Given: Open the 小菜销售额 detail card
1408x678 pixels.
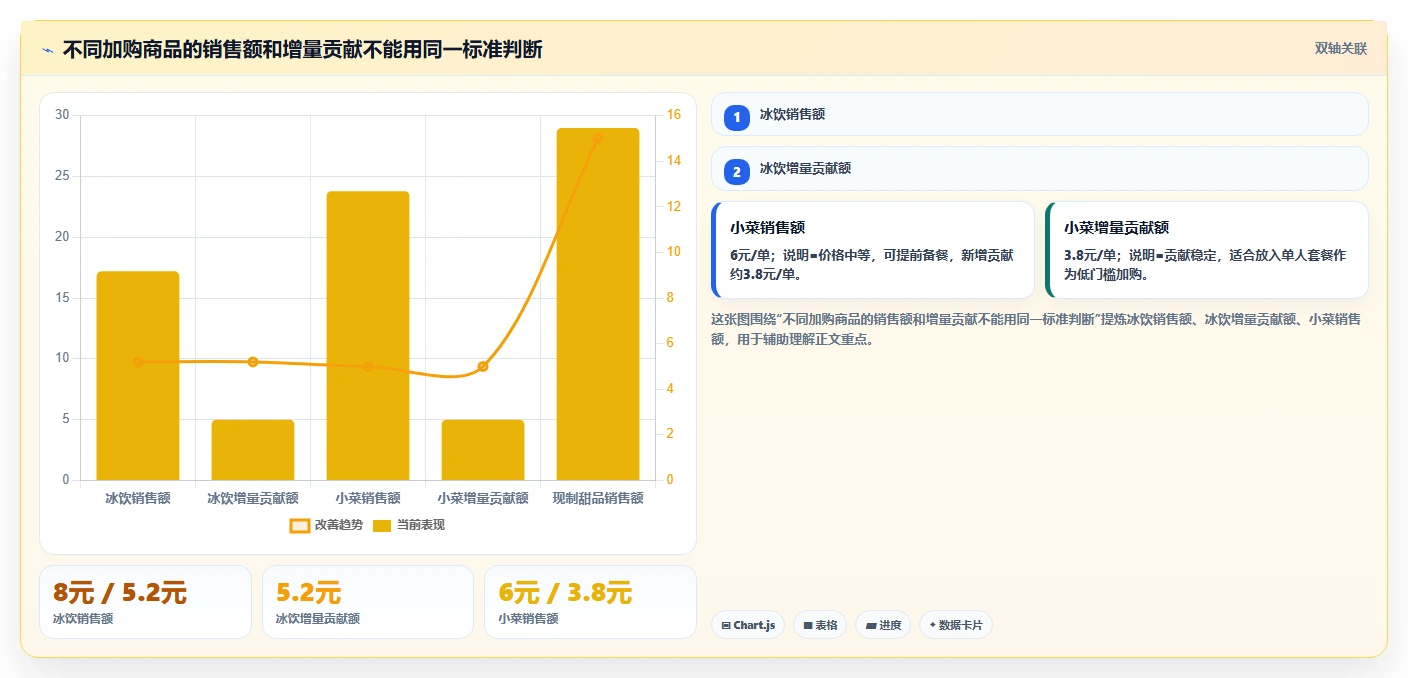Looking at the screenshot, I should point(872,250).
